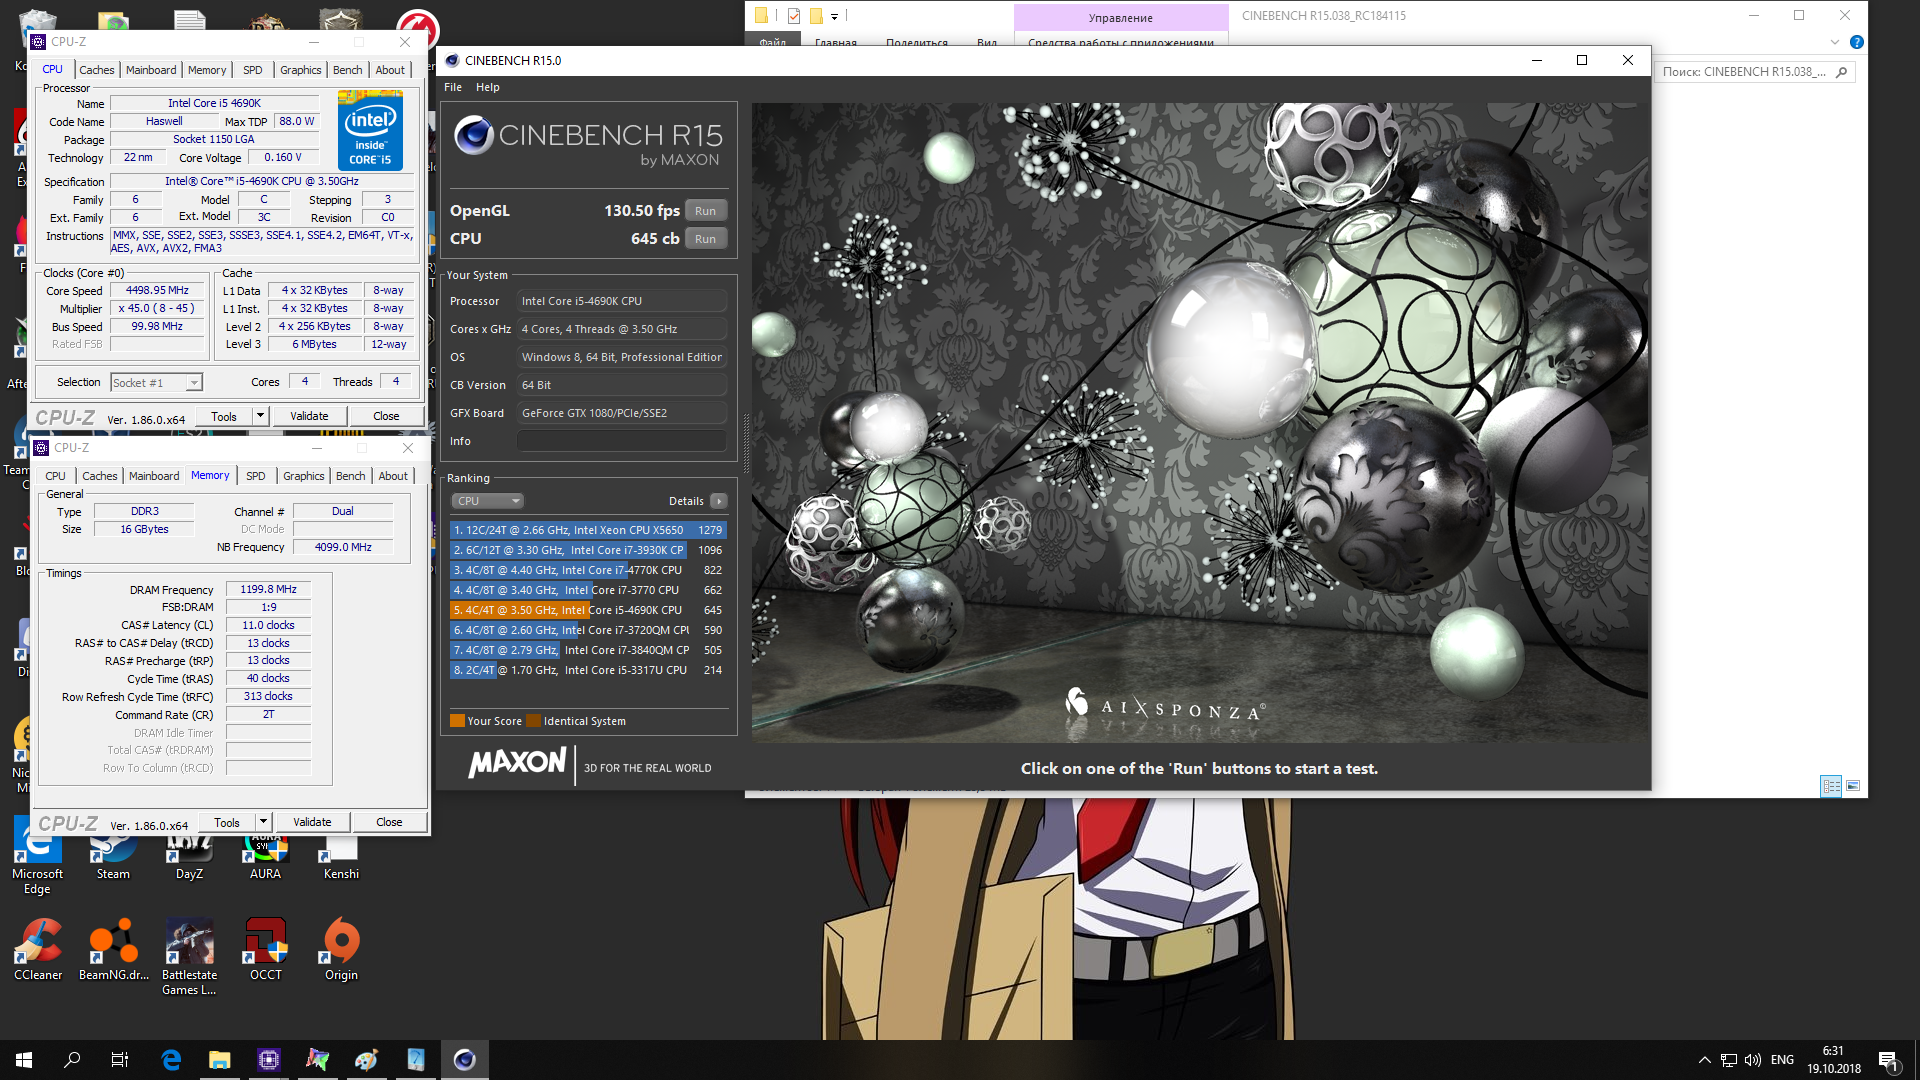Open Explorer help question mark icon
1920x1080 pixels.
tap(1856, 42)
